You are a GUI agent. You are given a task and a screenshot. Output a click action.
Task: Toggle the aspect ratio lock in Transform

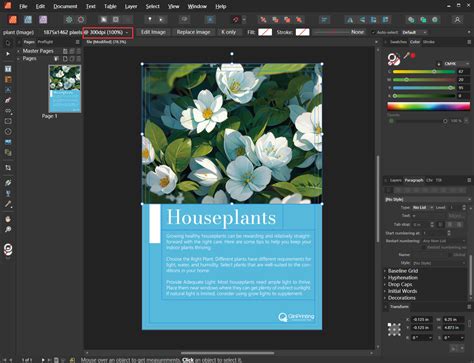coord(469,323)
